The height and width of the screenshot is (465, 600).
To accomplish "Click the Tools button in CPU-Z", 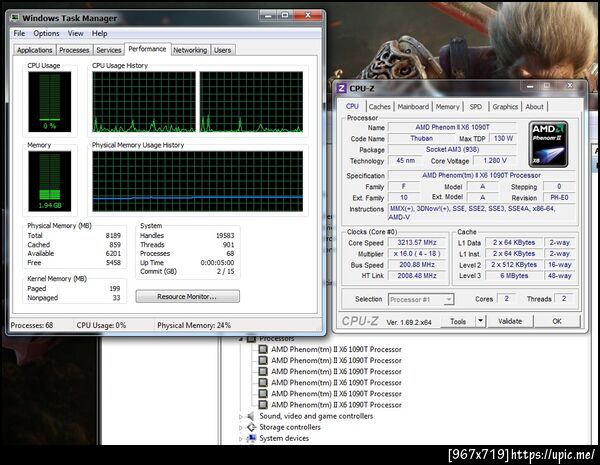I will pyautogui.click(x=458, y=321).
